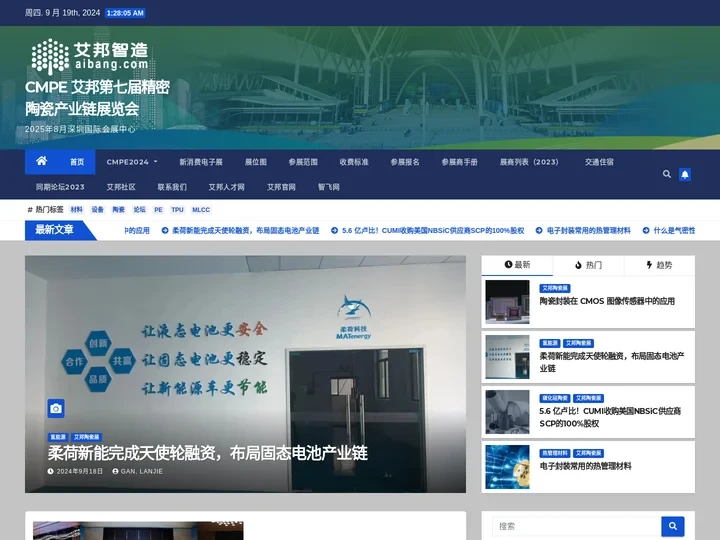Click author GAN, LANJIE link
720x540 pixels.
tap(137, 471)
